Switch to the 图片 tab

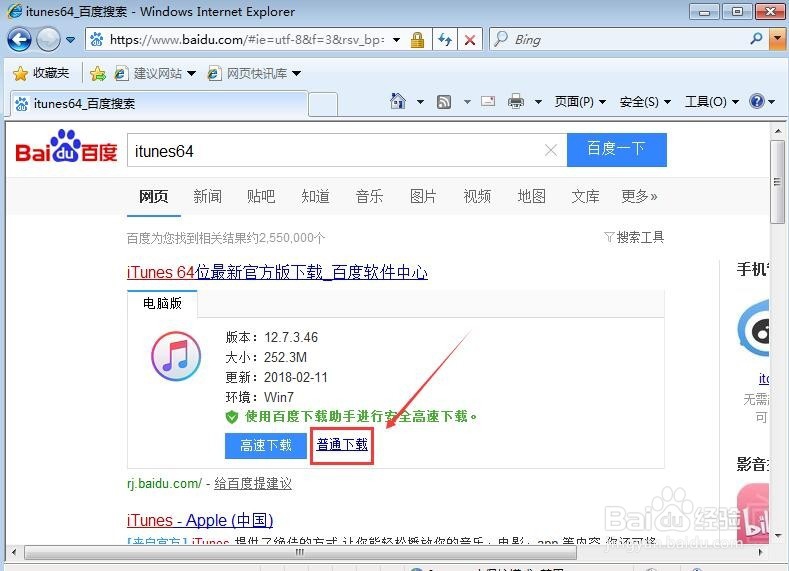[423, 196]
